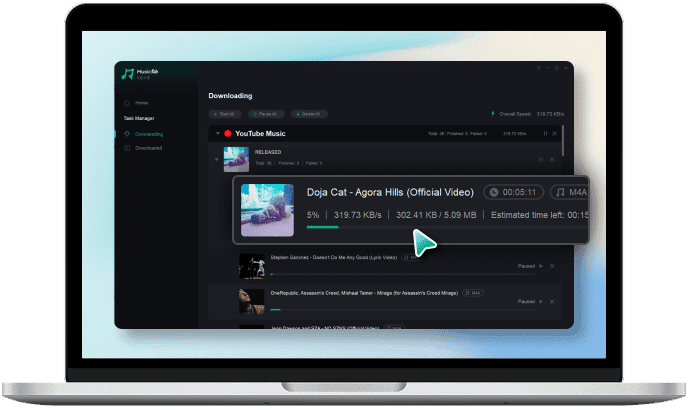Collapse the YouTube Music group
The width and height of the screenshot is (688, 410).
(x=218, y=133)
